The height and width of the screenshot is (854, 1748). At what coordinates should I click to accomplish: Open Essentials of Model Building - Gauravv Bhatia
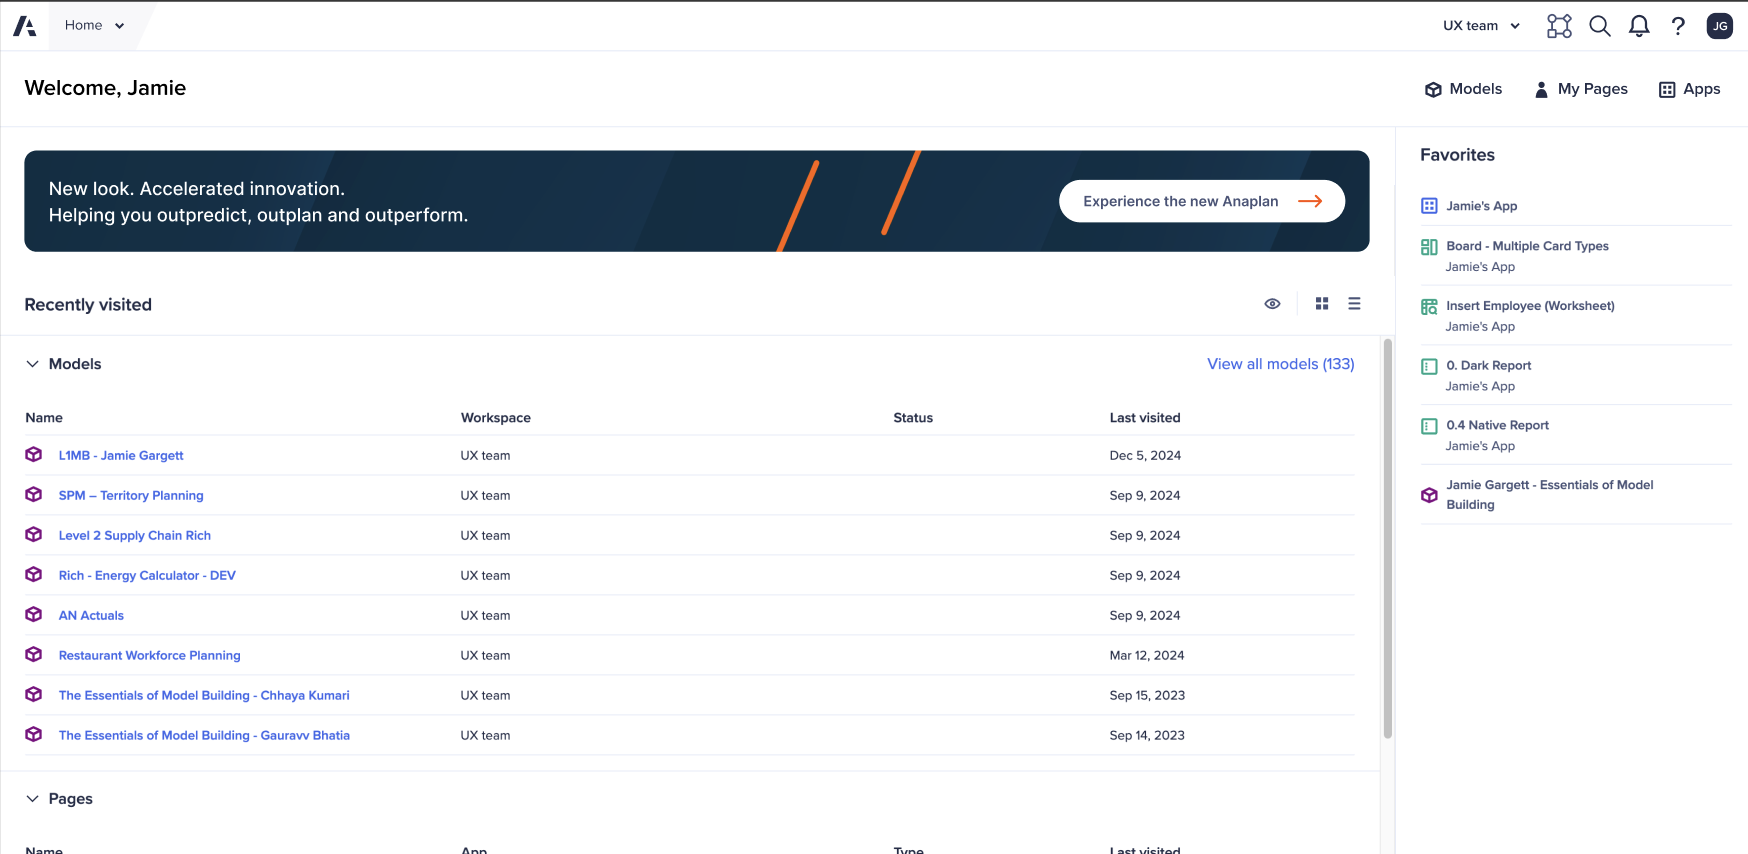click(x=204, y=735)
